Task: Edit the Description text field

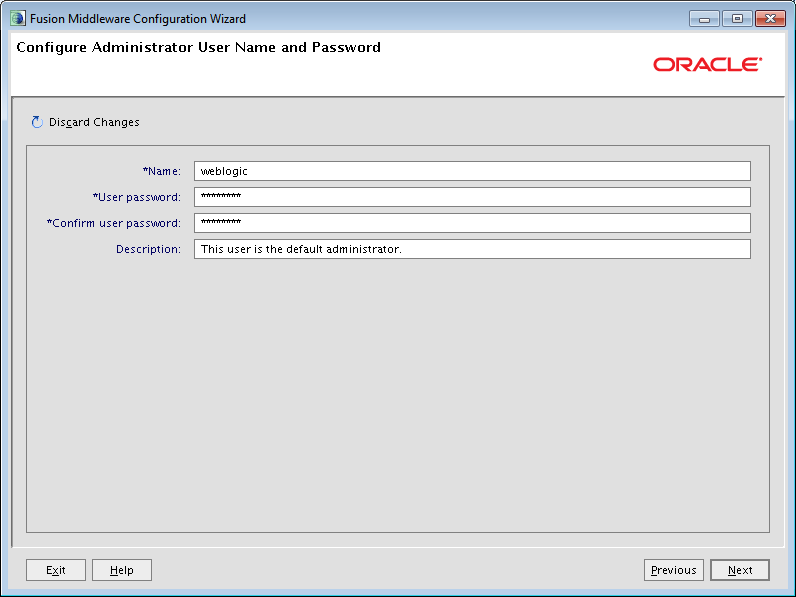Action: click(472, 249)
